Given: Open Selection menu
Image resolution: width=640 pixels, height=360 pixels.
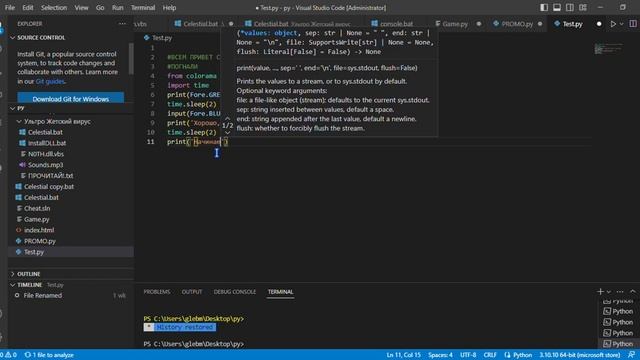Looking at the screenshot, I should pyautogui.click(x=53, y=8).
